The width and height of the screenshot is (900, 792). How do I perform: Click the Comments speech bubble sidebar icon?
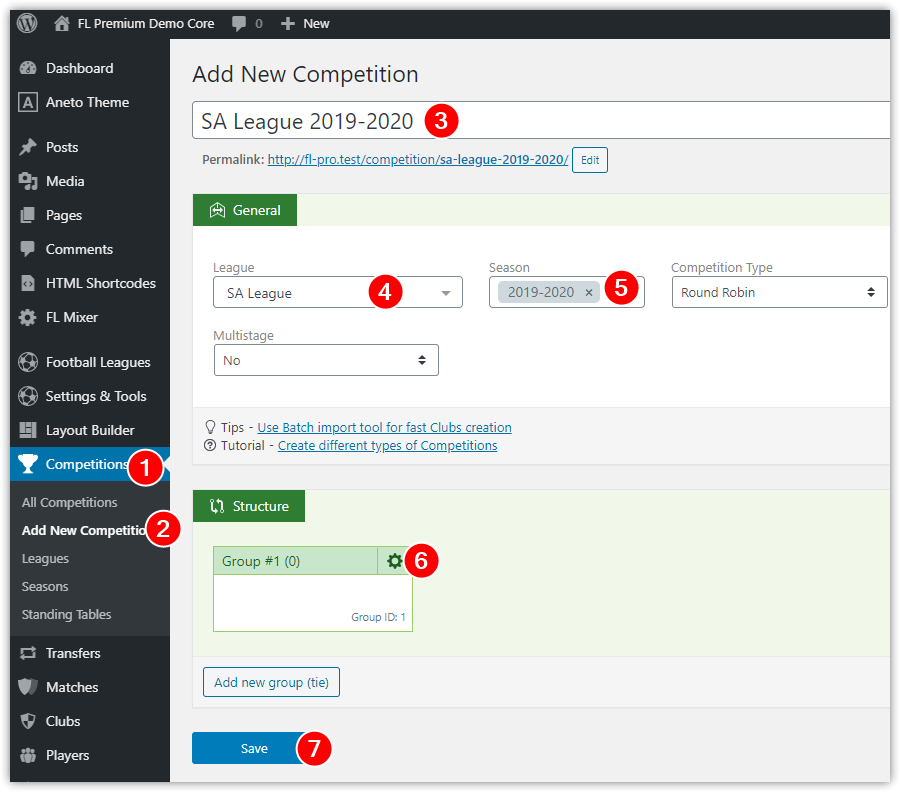coord(28,249)
